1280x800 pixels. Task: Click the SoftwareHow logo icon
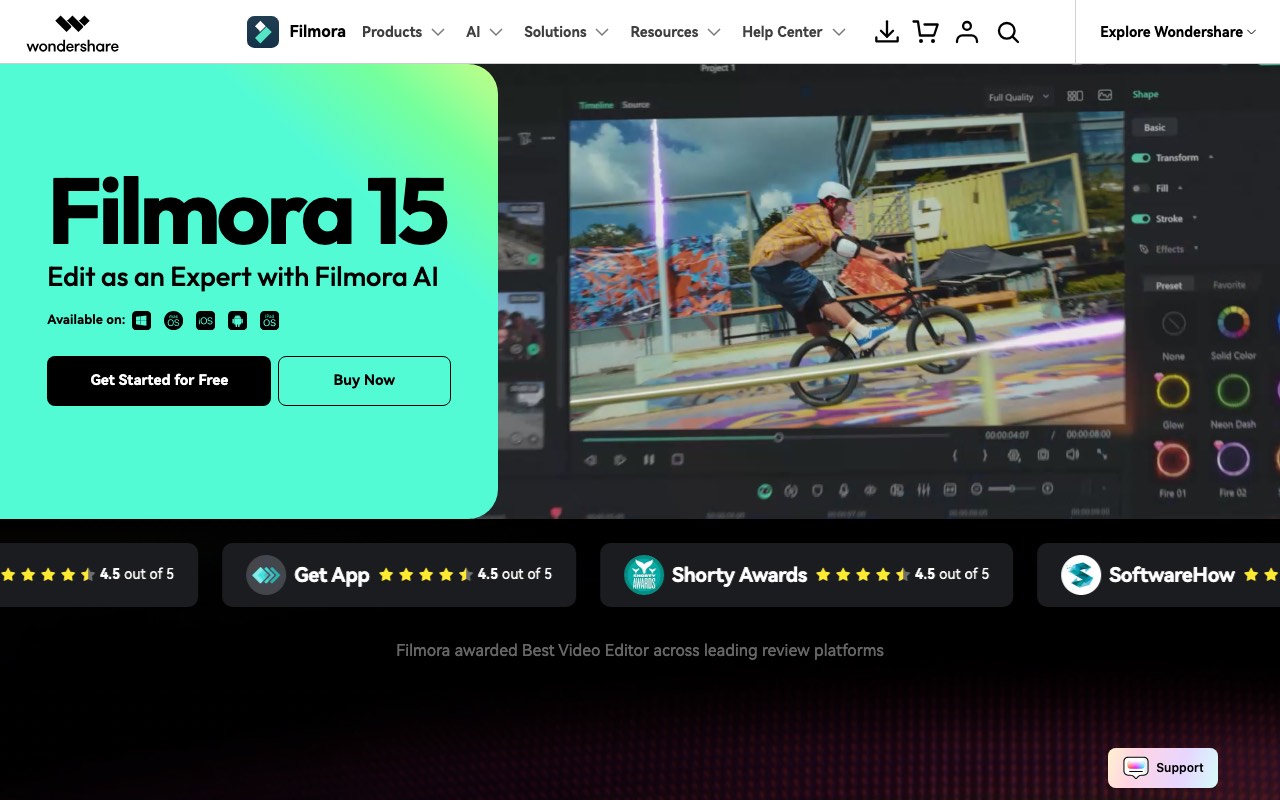tap(1081, 575)
